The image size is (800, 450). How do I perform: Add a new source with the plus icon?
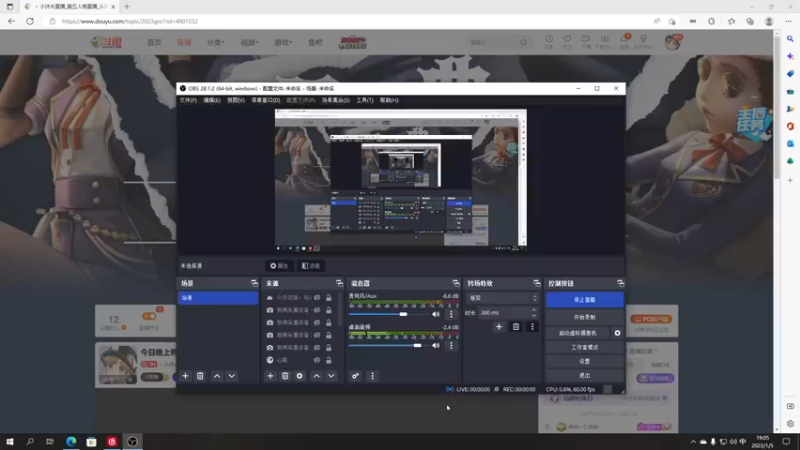coord(270,376)
